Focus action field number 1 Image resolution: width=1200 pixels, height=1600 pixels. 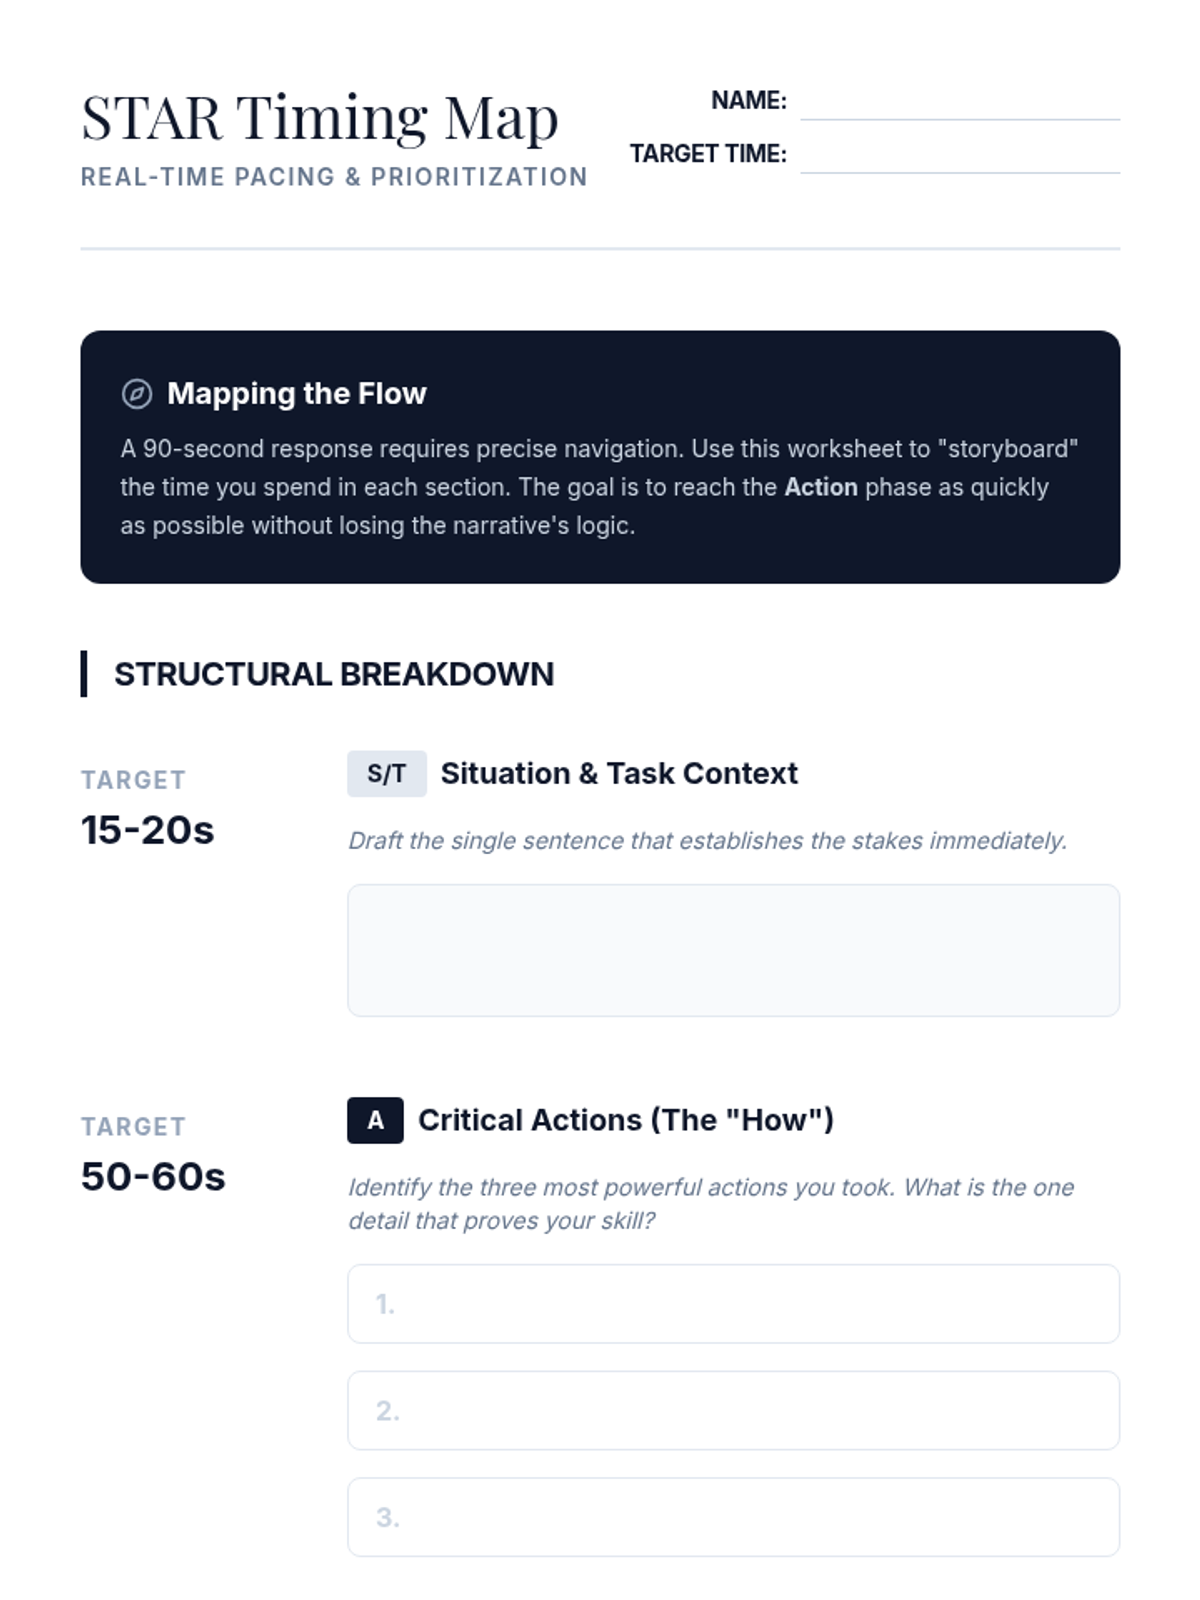(x=733, y=1304)
